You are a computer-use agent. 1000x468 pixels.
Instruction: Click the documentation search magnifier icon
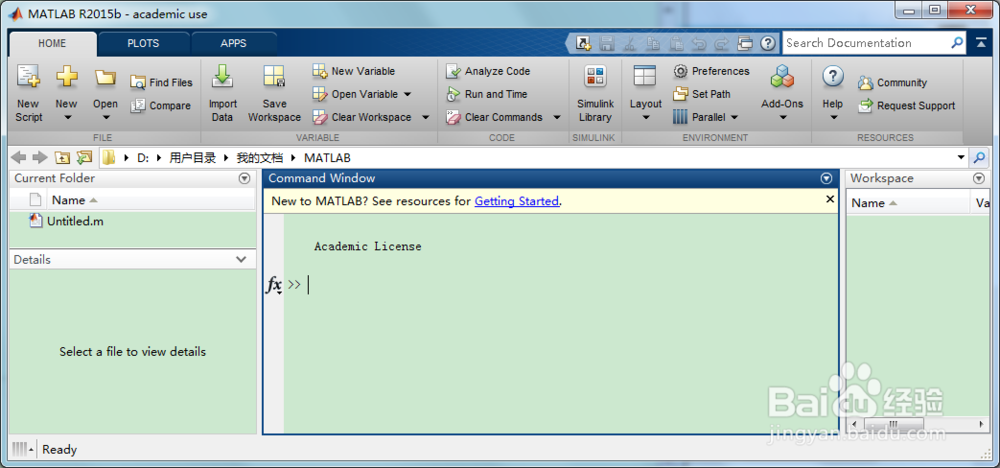tap(957, 43)
